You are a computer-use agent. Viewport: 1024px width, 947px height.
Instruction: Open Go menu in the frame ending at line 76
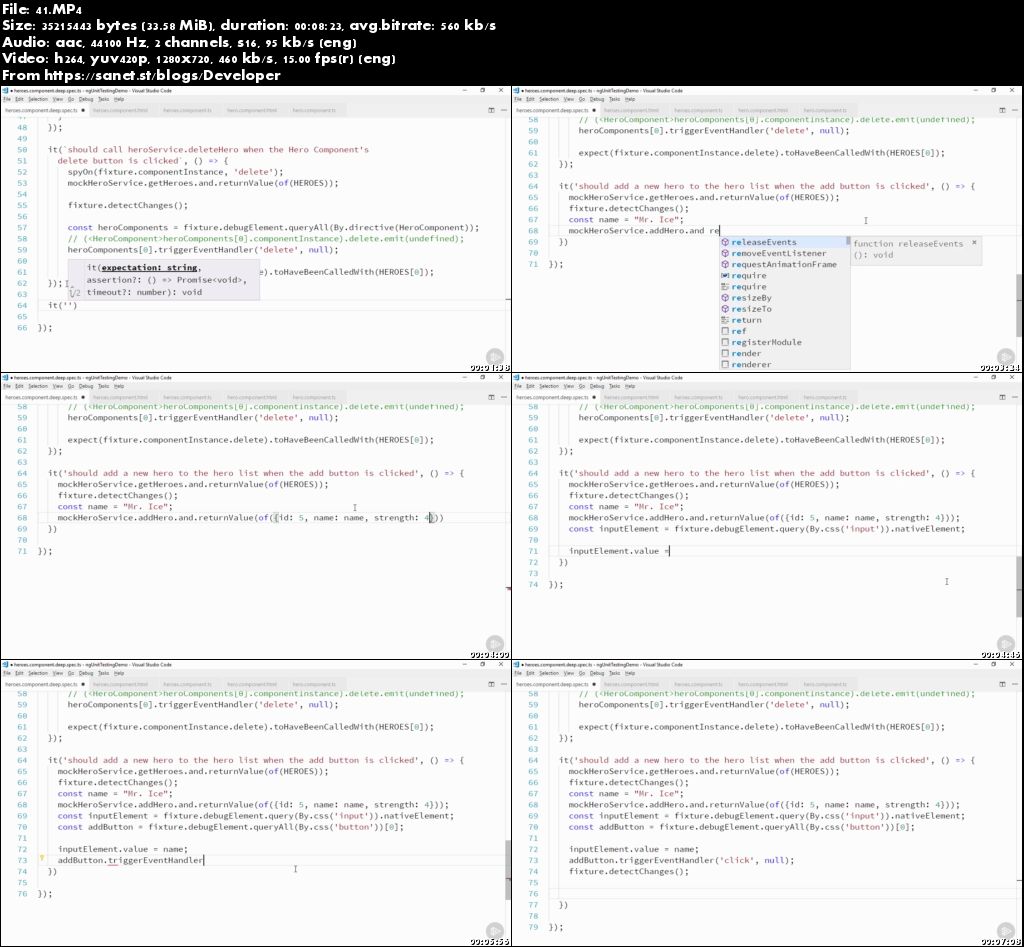pyautogui.click(x=71, y=673)
